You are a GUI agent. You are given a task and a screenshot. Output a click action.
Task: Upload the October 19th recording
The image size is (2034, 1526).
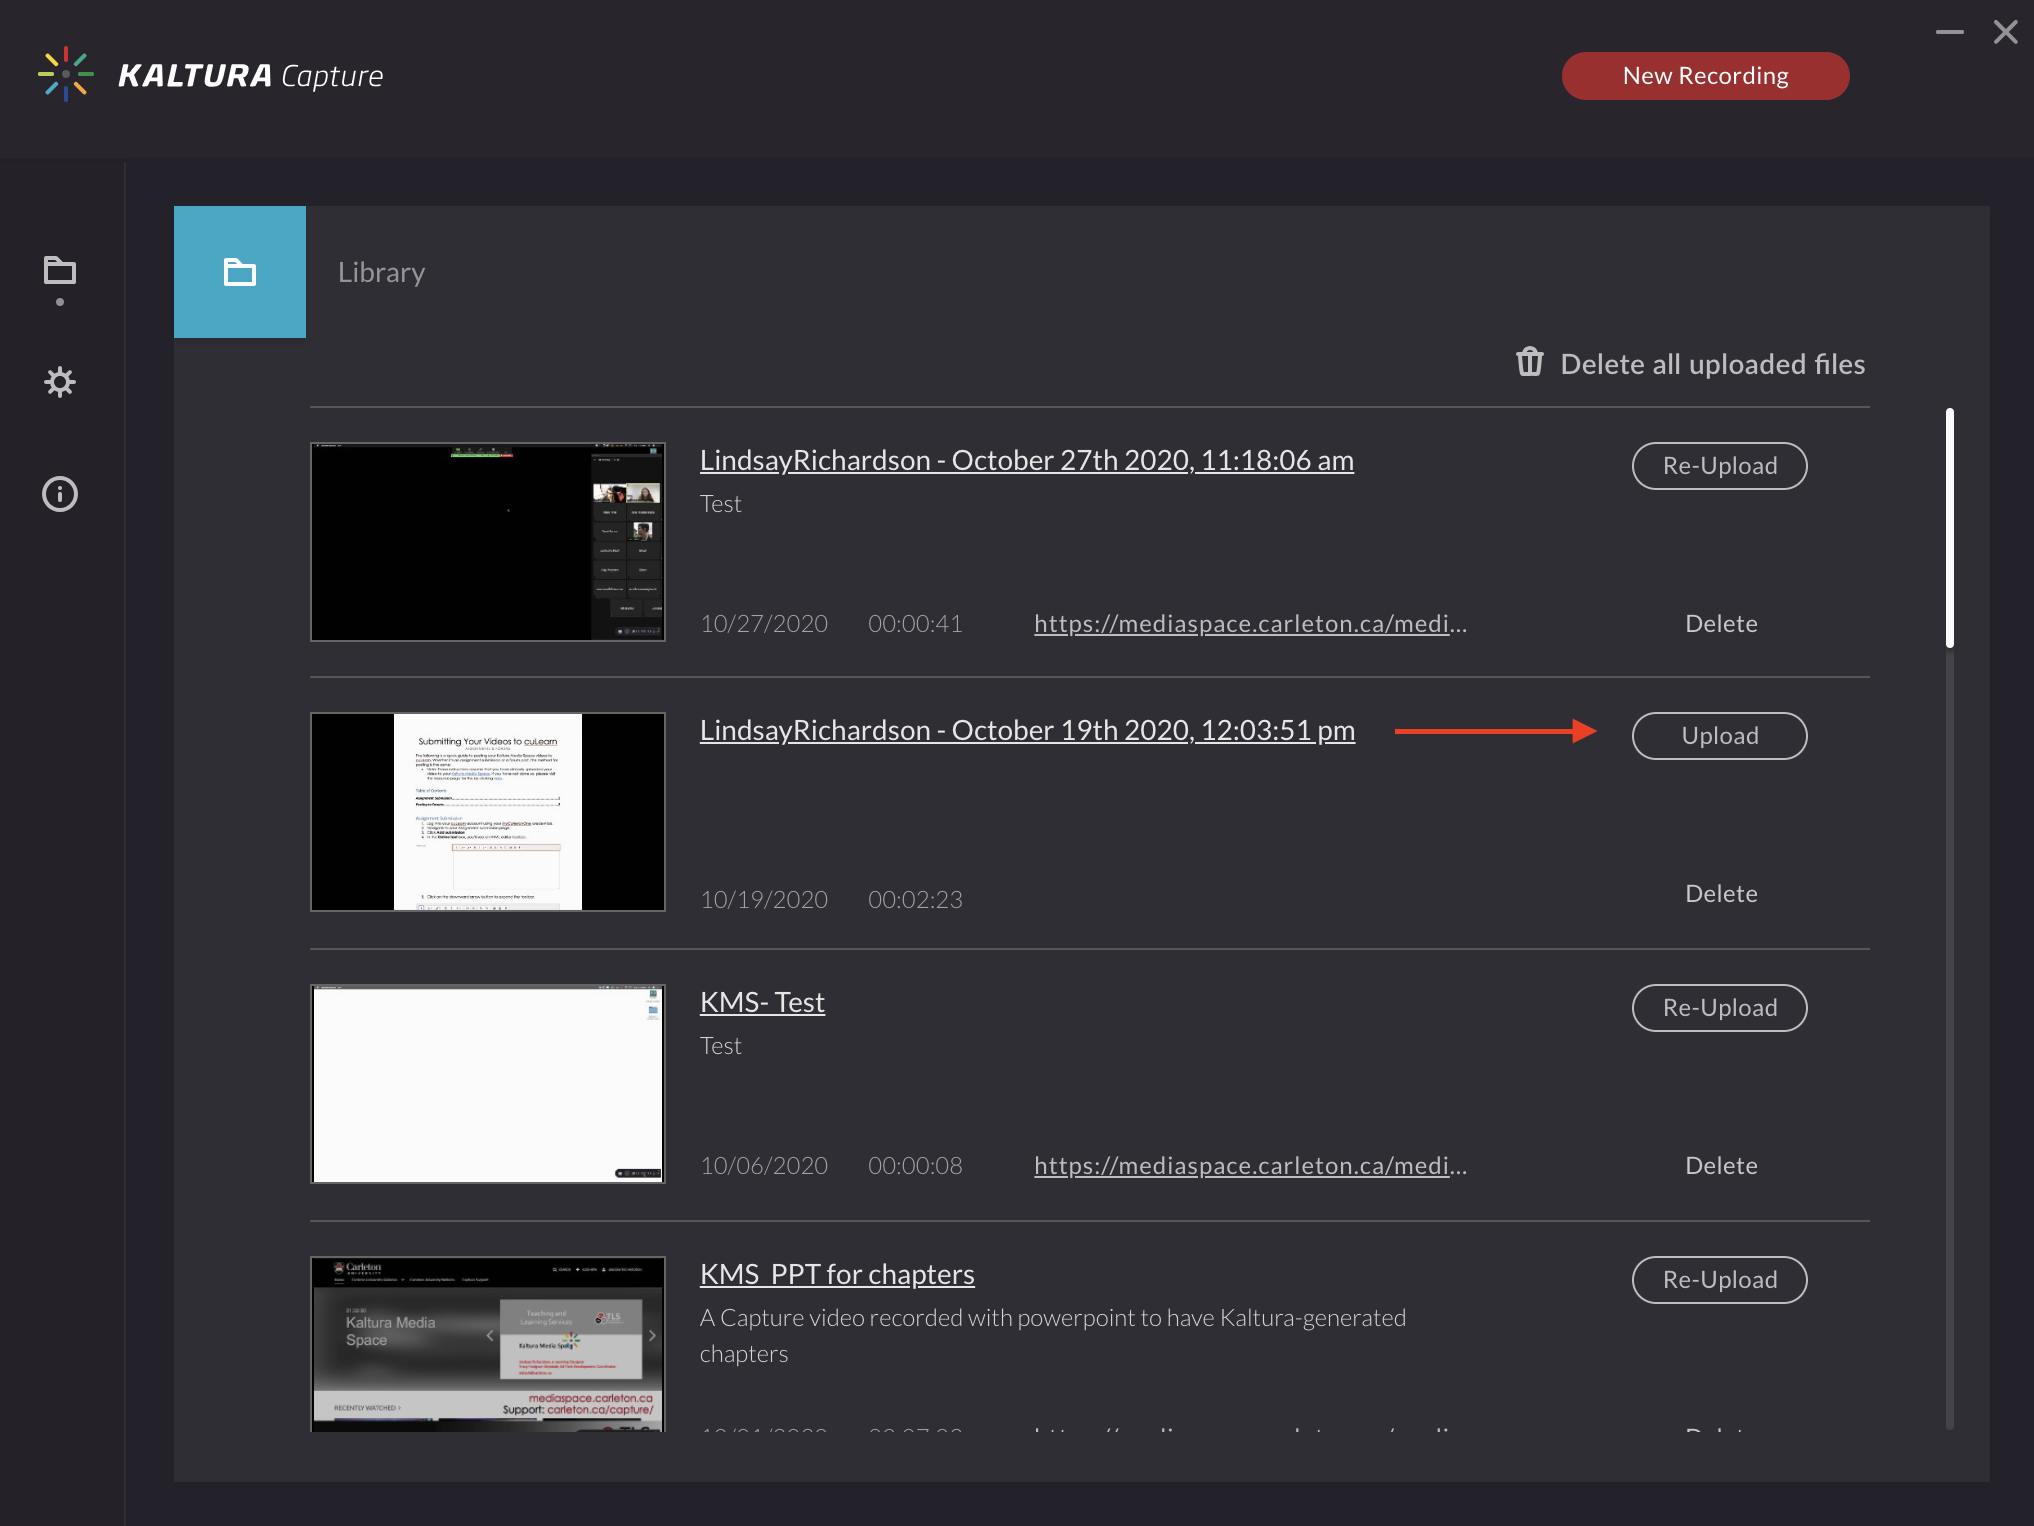click(x=1719, y=736)
